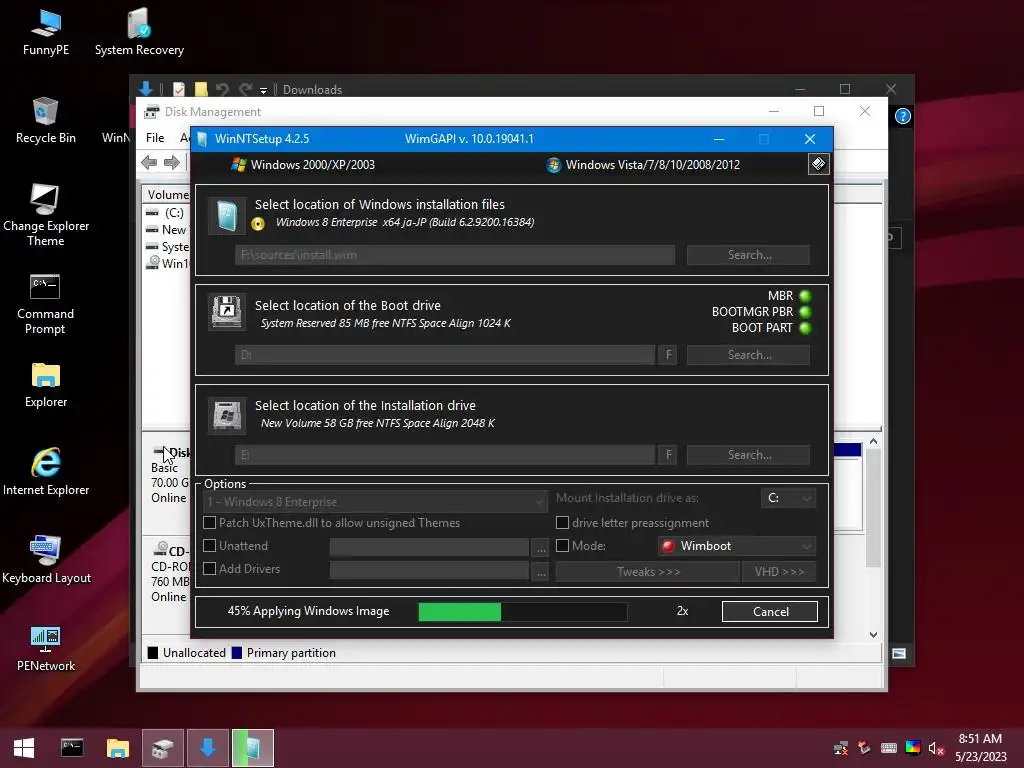This screenshot has width=1024, height=768.
Task: Open the mount drive letter C: dropdown
Action: coord(788,498)
